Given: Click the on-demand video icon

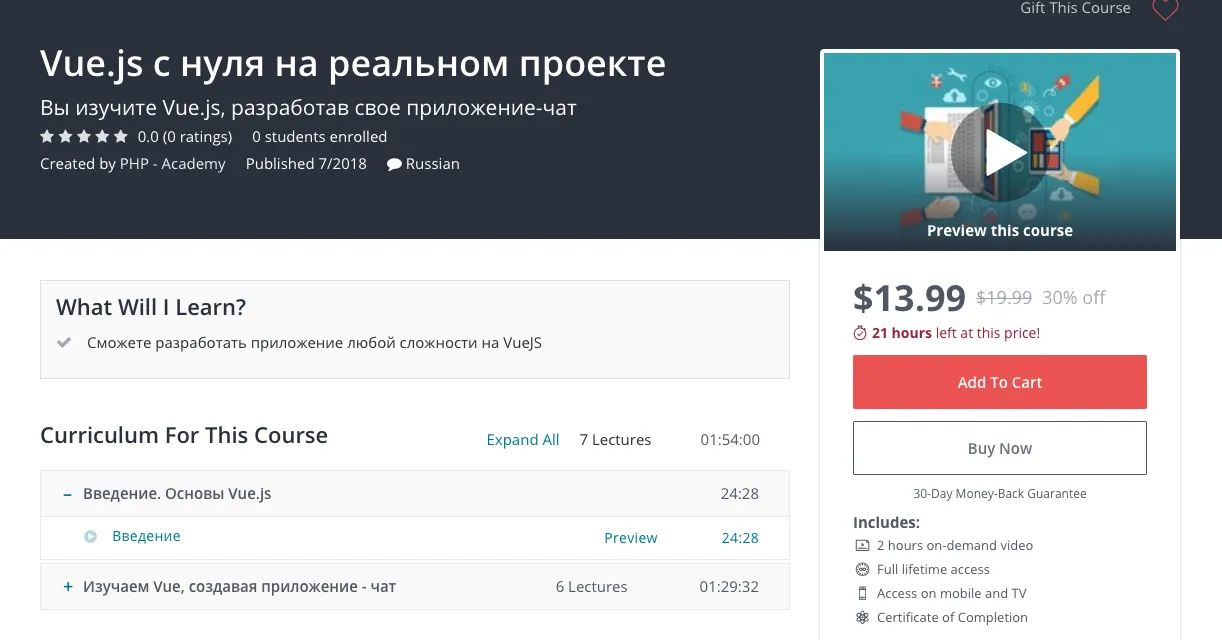Looking at the screenshot, I should point(862,545).
